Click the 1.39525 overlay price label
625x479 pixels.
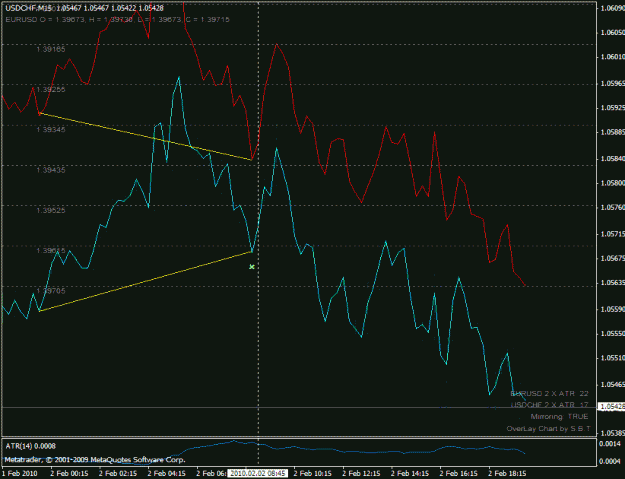point(51,210)
